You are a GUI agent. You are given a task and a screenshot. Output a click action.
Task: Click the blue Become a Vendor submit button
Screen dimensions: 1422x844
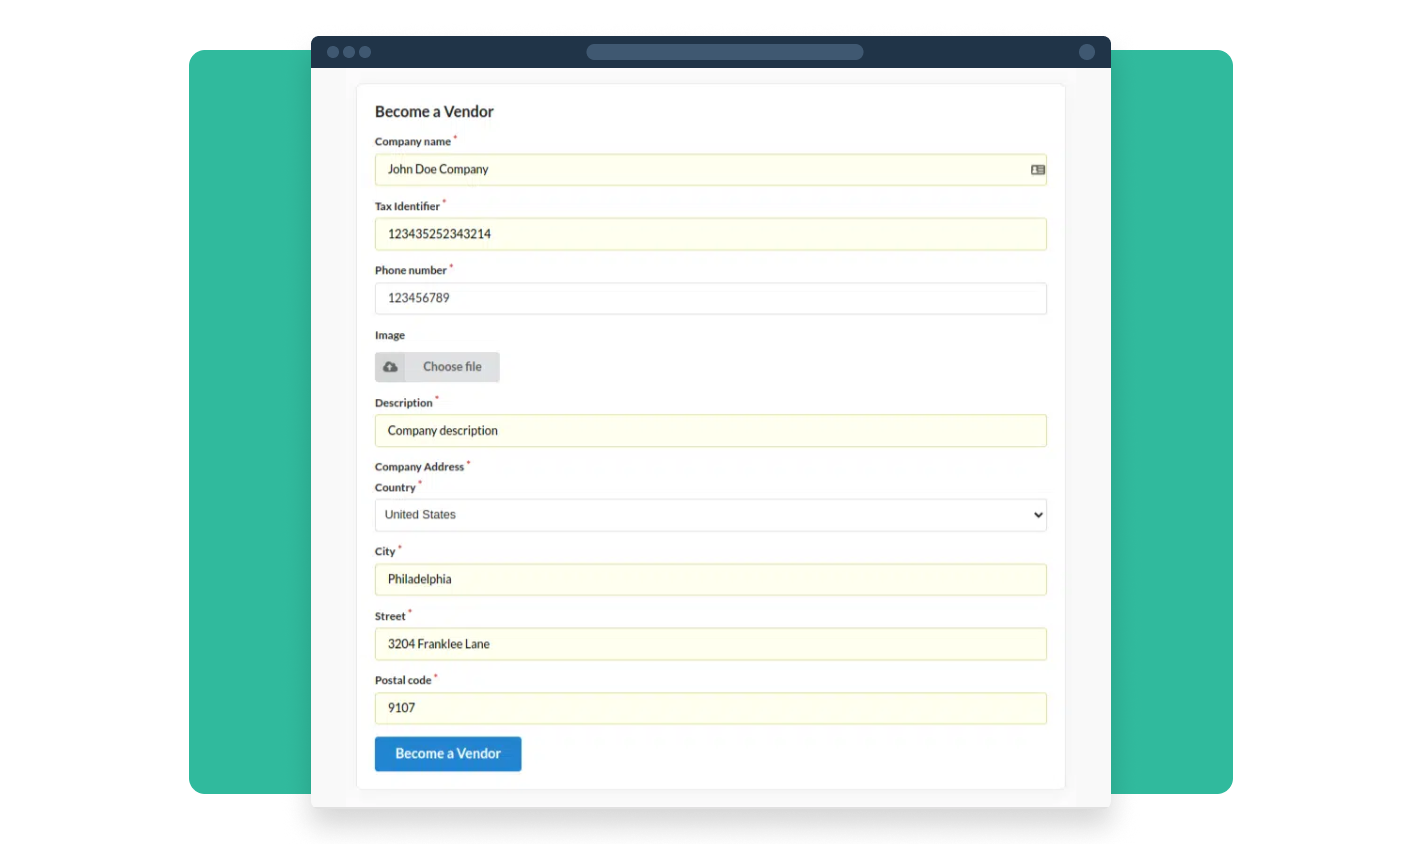(x=447, y=754)
